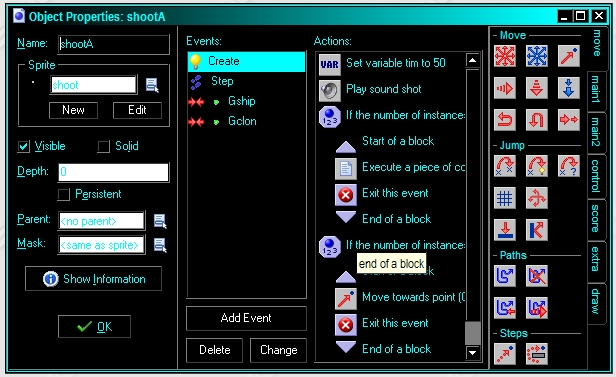Select the Wrap around screen action
This screenshot has height=377, width=616.
[537, 198]
